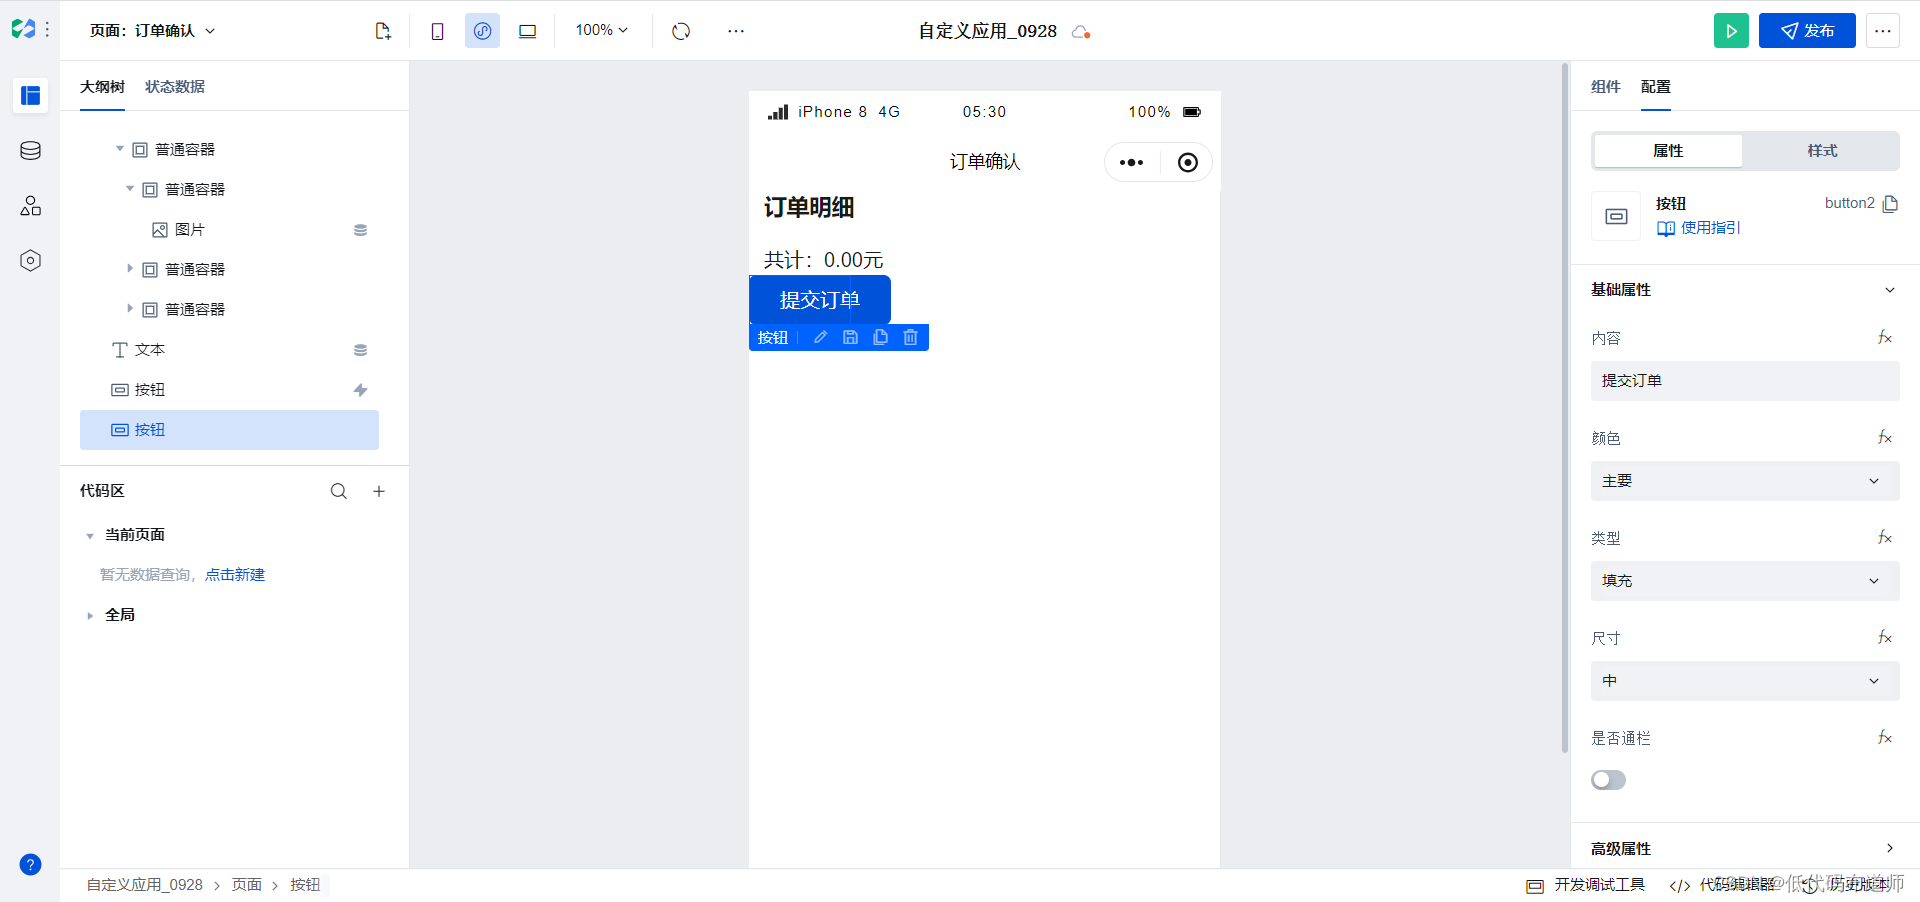
Task: Click the data binding icon on 图片 row
Action: [360, 230]
